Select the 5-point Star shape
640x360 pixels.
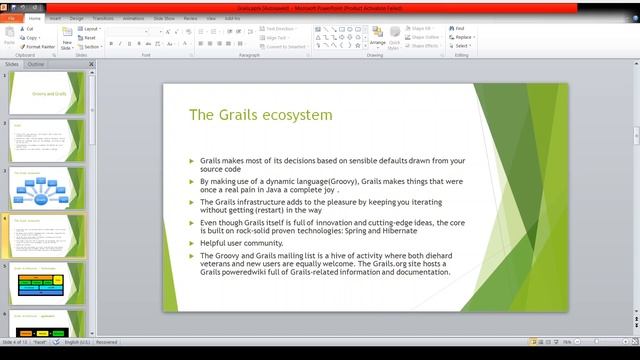click(358, 45)
